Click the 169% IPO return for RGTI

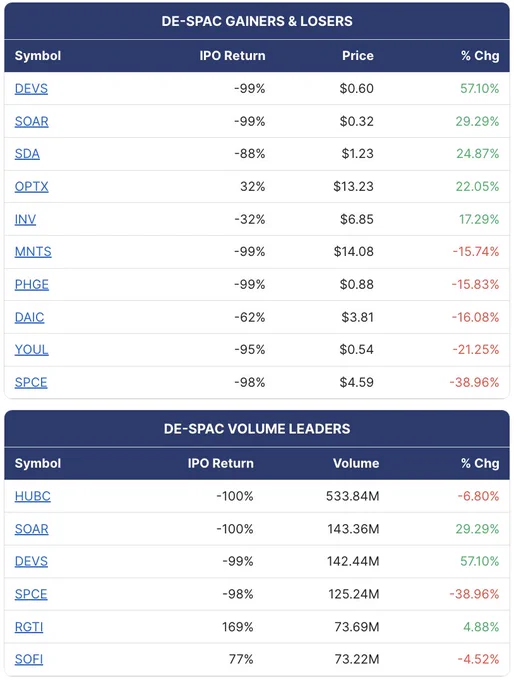tap(237, 627)
